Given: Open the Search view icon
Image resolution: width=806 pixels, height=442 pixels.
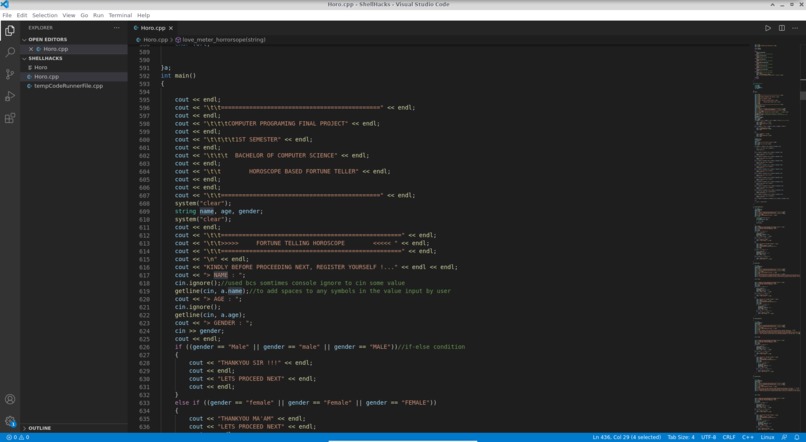Looking at the screenshot, I should pyautogui.click(x=10, y=52).
